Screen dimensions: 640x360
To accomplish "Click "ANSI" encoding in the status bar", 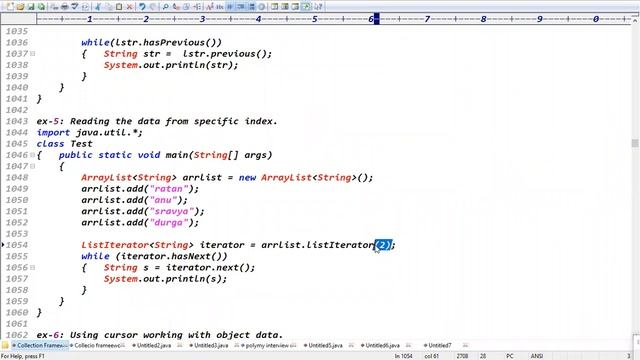I will tap(536, 356).
